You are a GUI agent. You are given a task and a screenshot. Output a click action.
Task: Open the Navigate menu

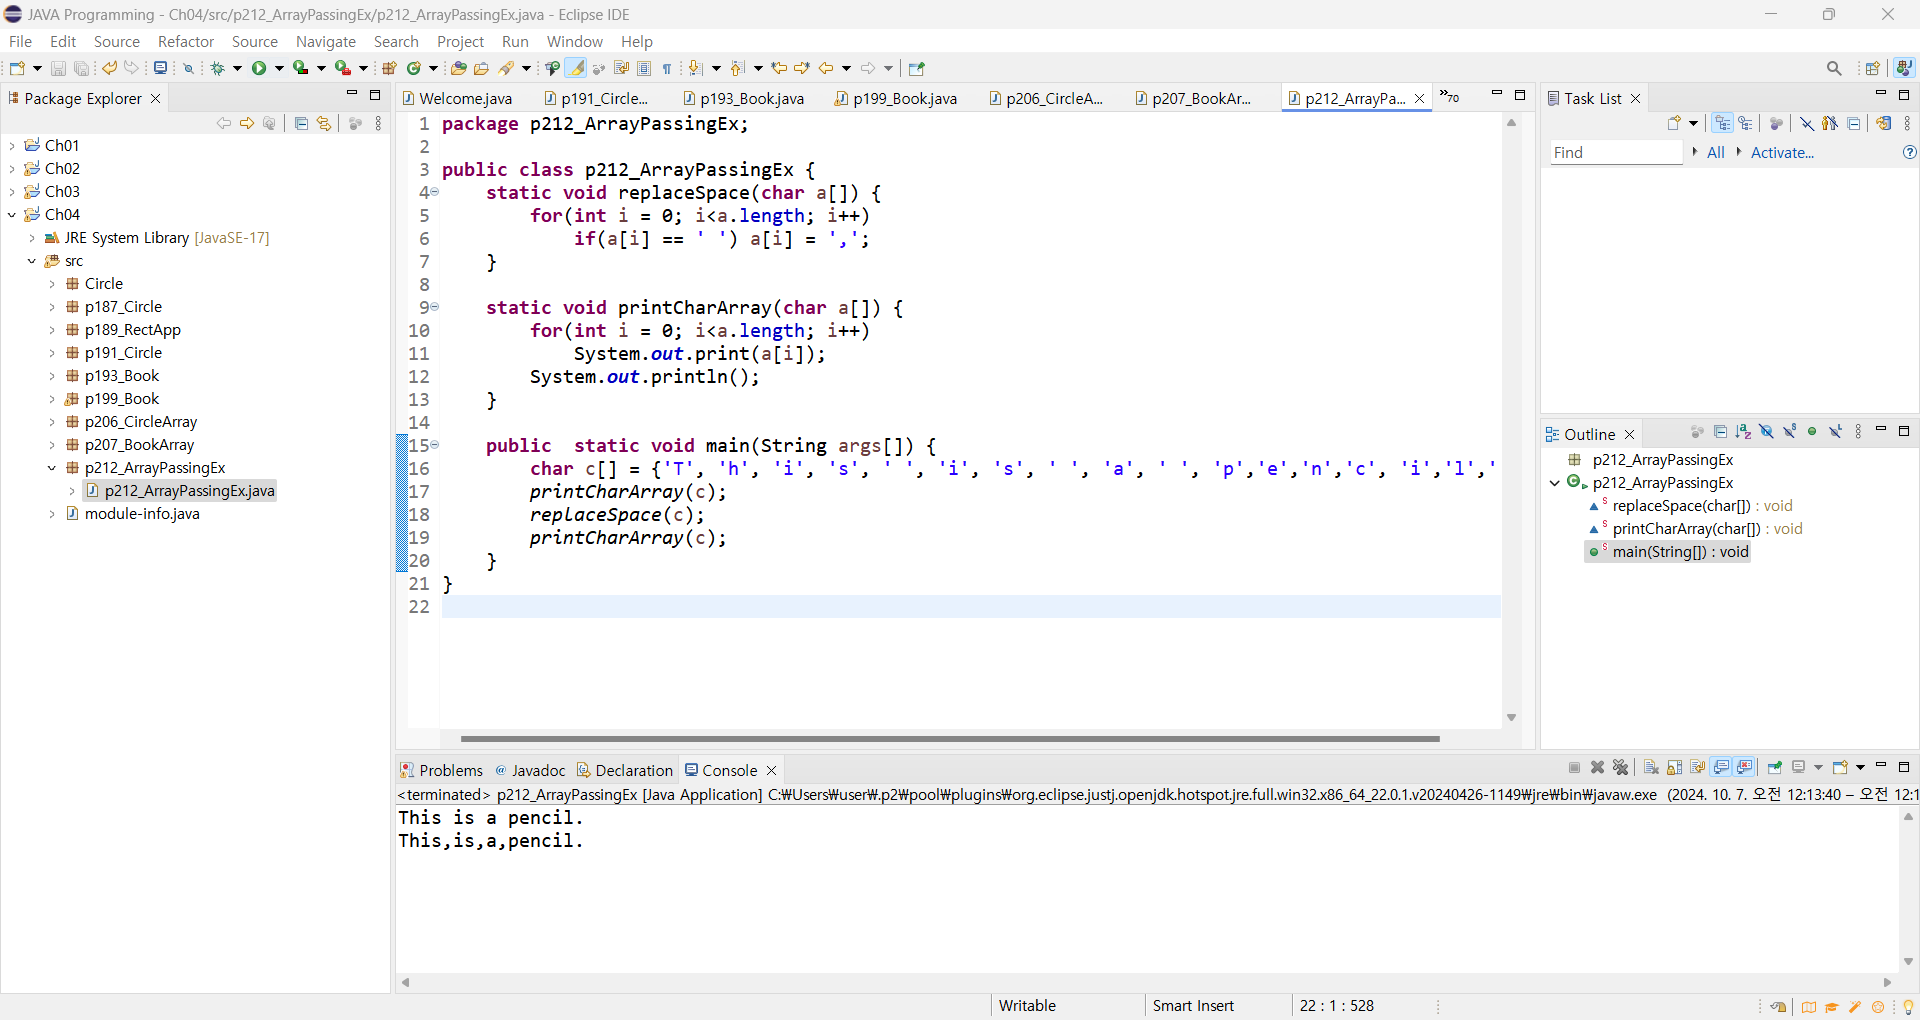[326, 41]
